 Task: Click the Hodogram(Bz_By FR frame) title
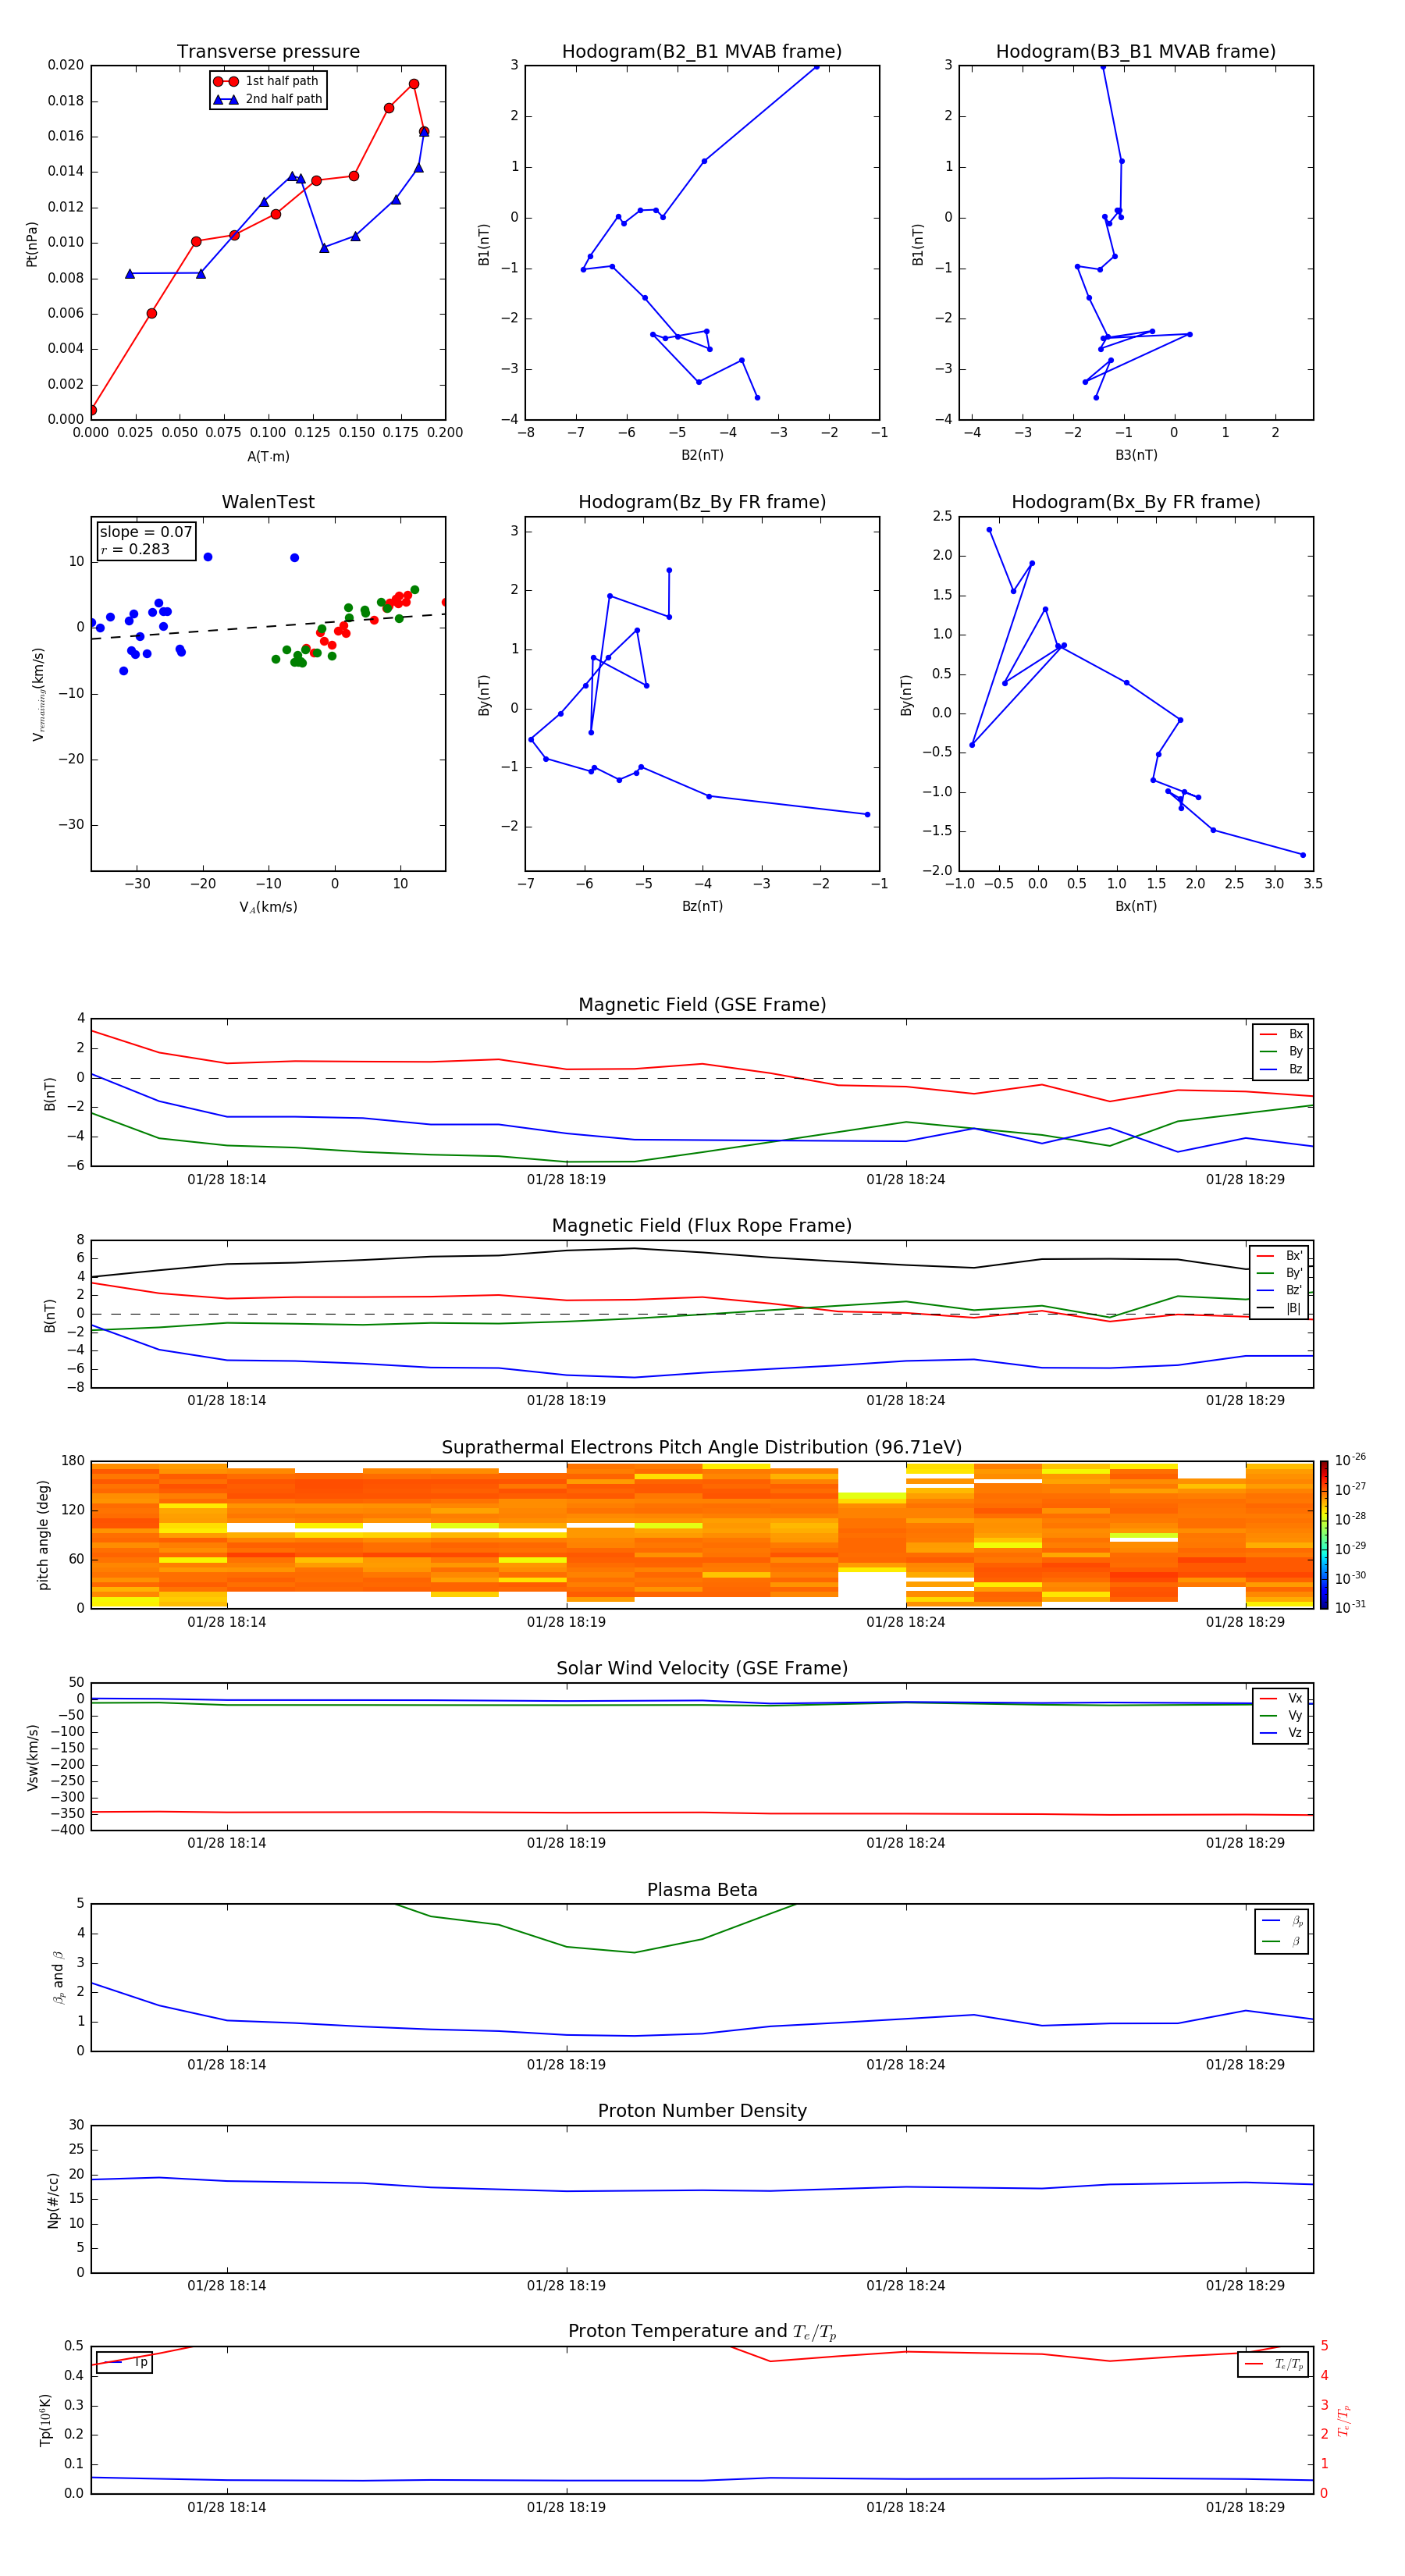702,502
